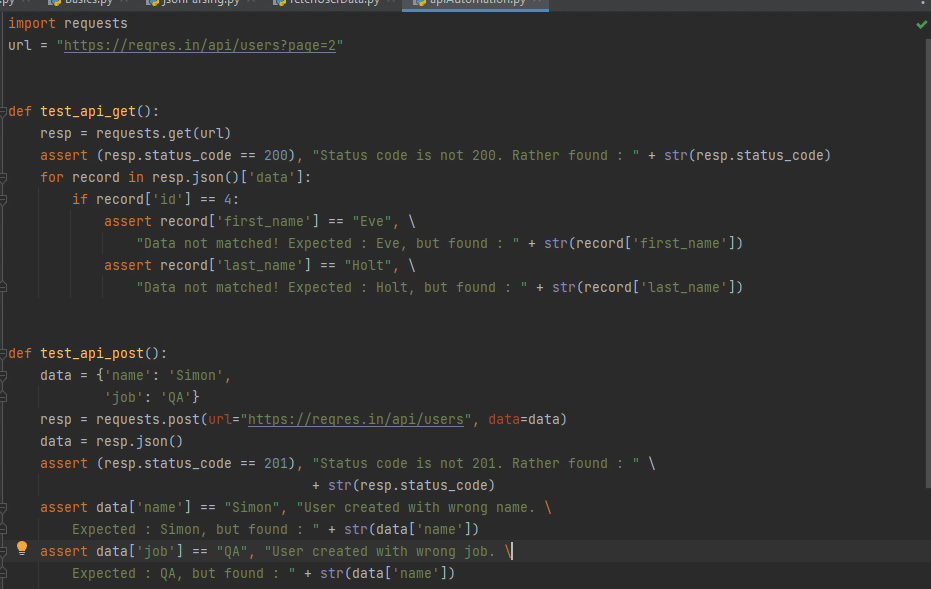This screenshot has height=589, width=931.
Task: Click the 'requests' module in import line
Action: pyautogui.click(x=95, y=23)
